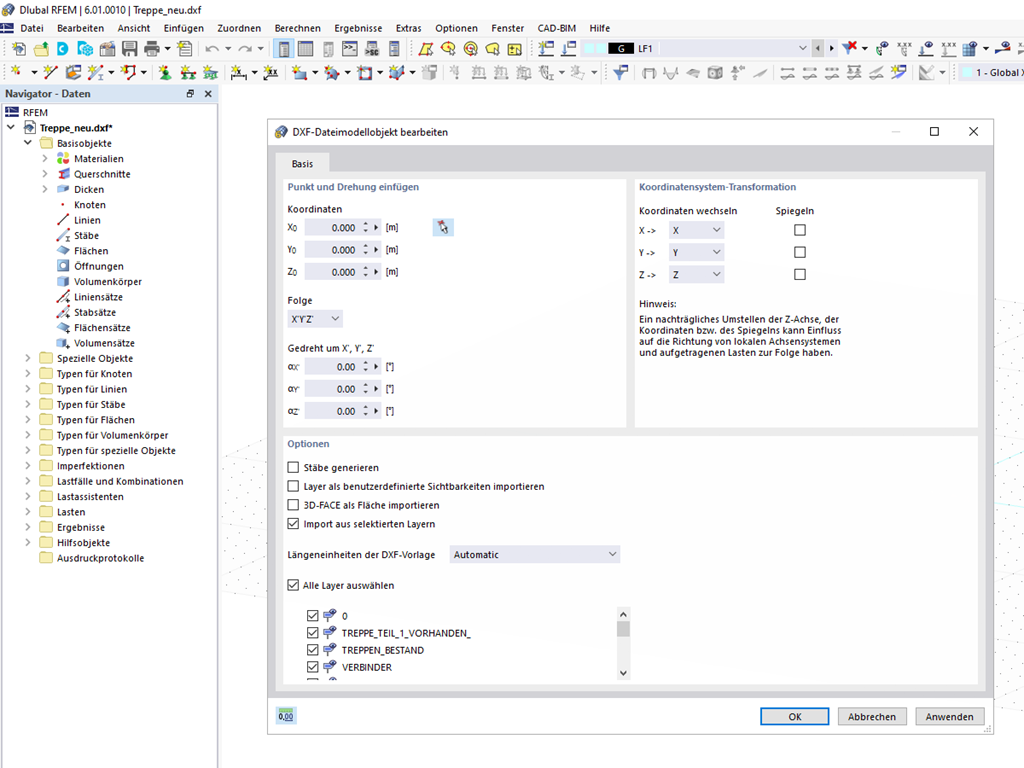Open the Y -> coordinate swap dropdown
Screen dimensions: 1024x768
tap(696, 252)
